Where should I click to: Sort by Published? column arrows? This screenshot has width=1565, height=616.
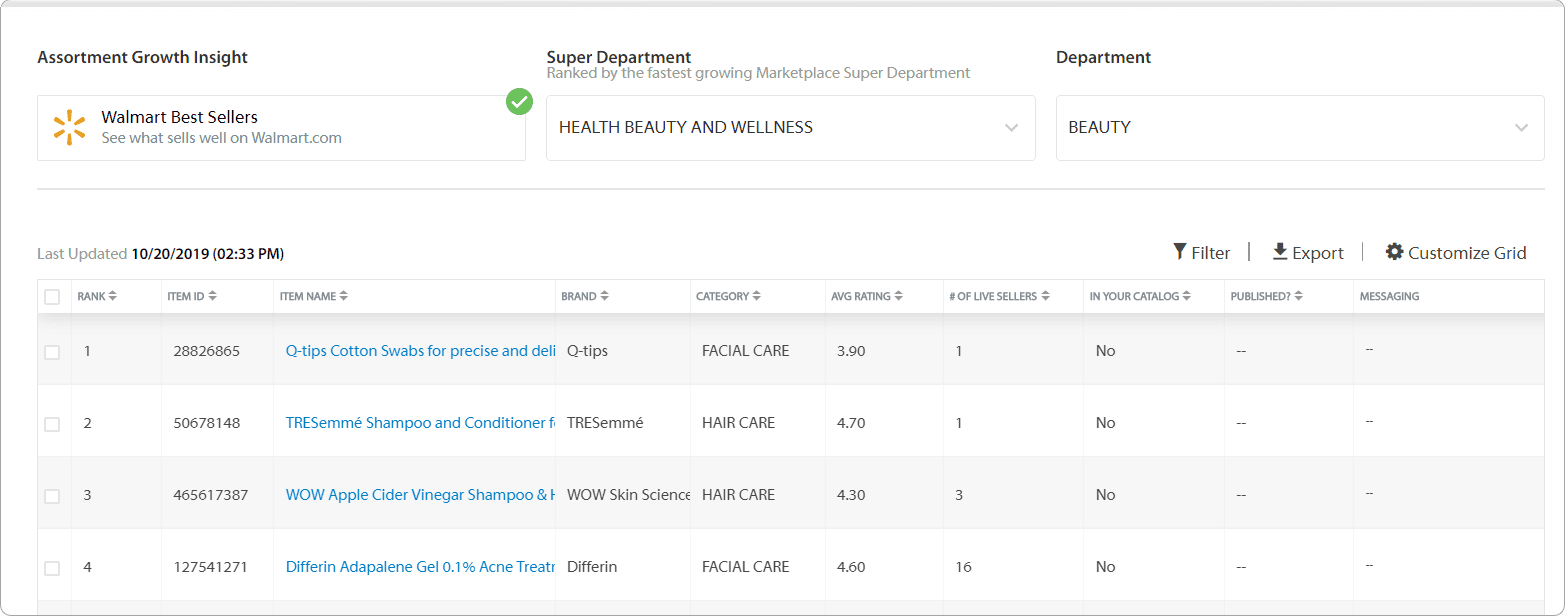[1300, 296]
